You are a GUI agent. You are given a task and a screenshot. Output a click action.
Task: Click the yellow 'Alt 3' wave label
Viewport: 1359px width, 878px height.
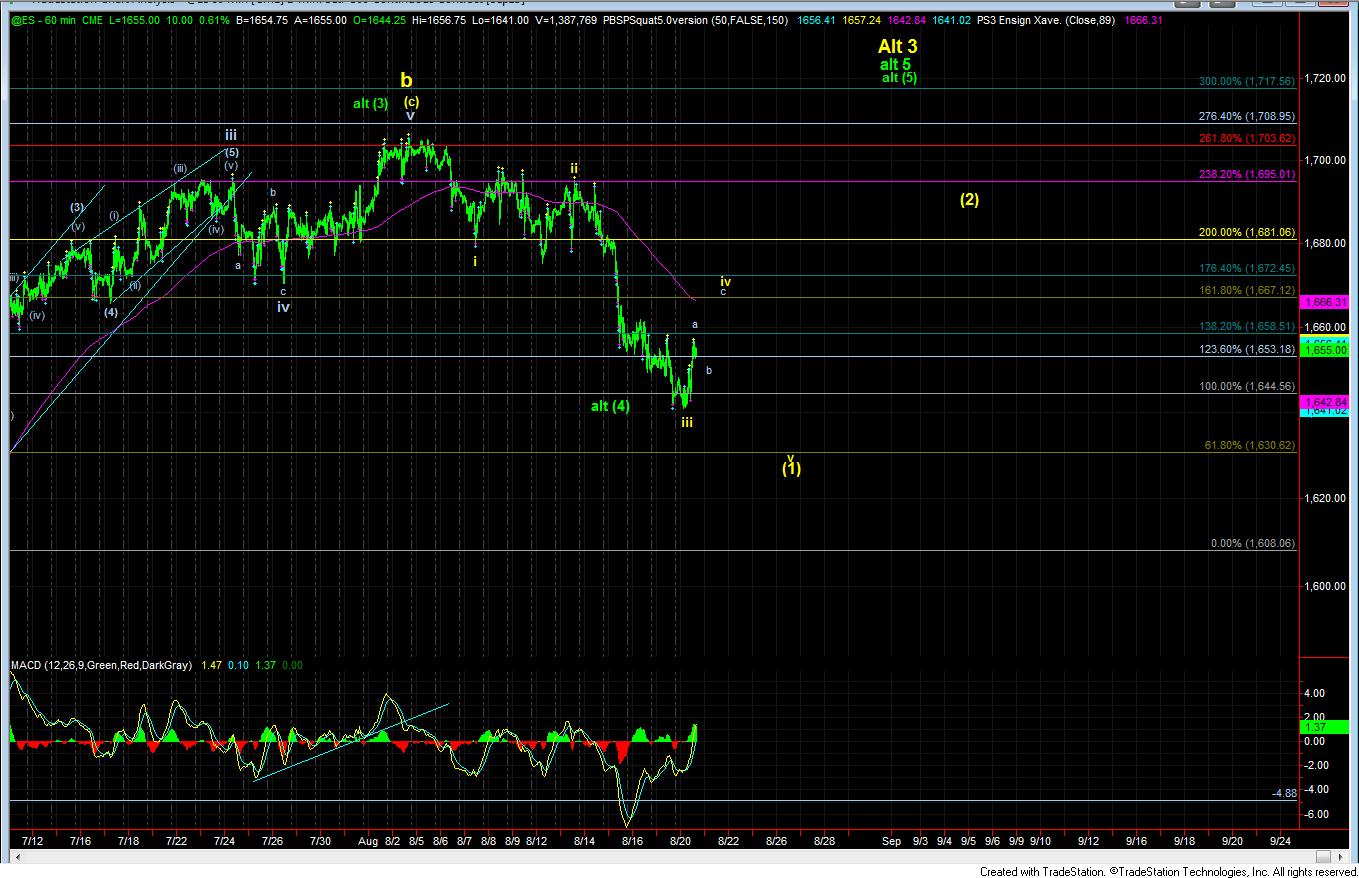pyautogui.click(x=897, y=46)
